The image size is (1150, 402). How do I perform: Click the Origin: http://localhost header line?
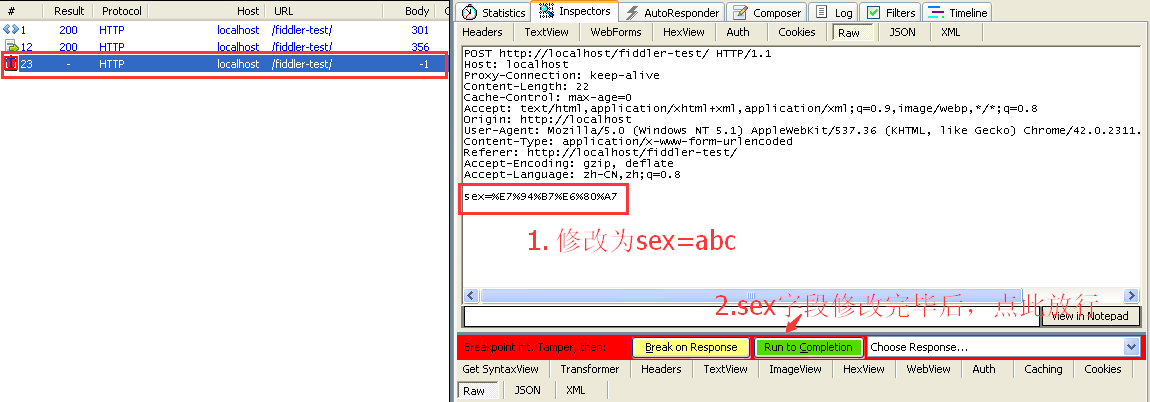click(x=547, y=120)
